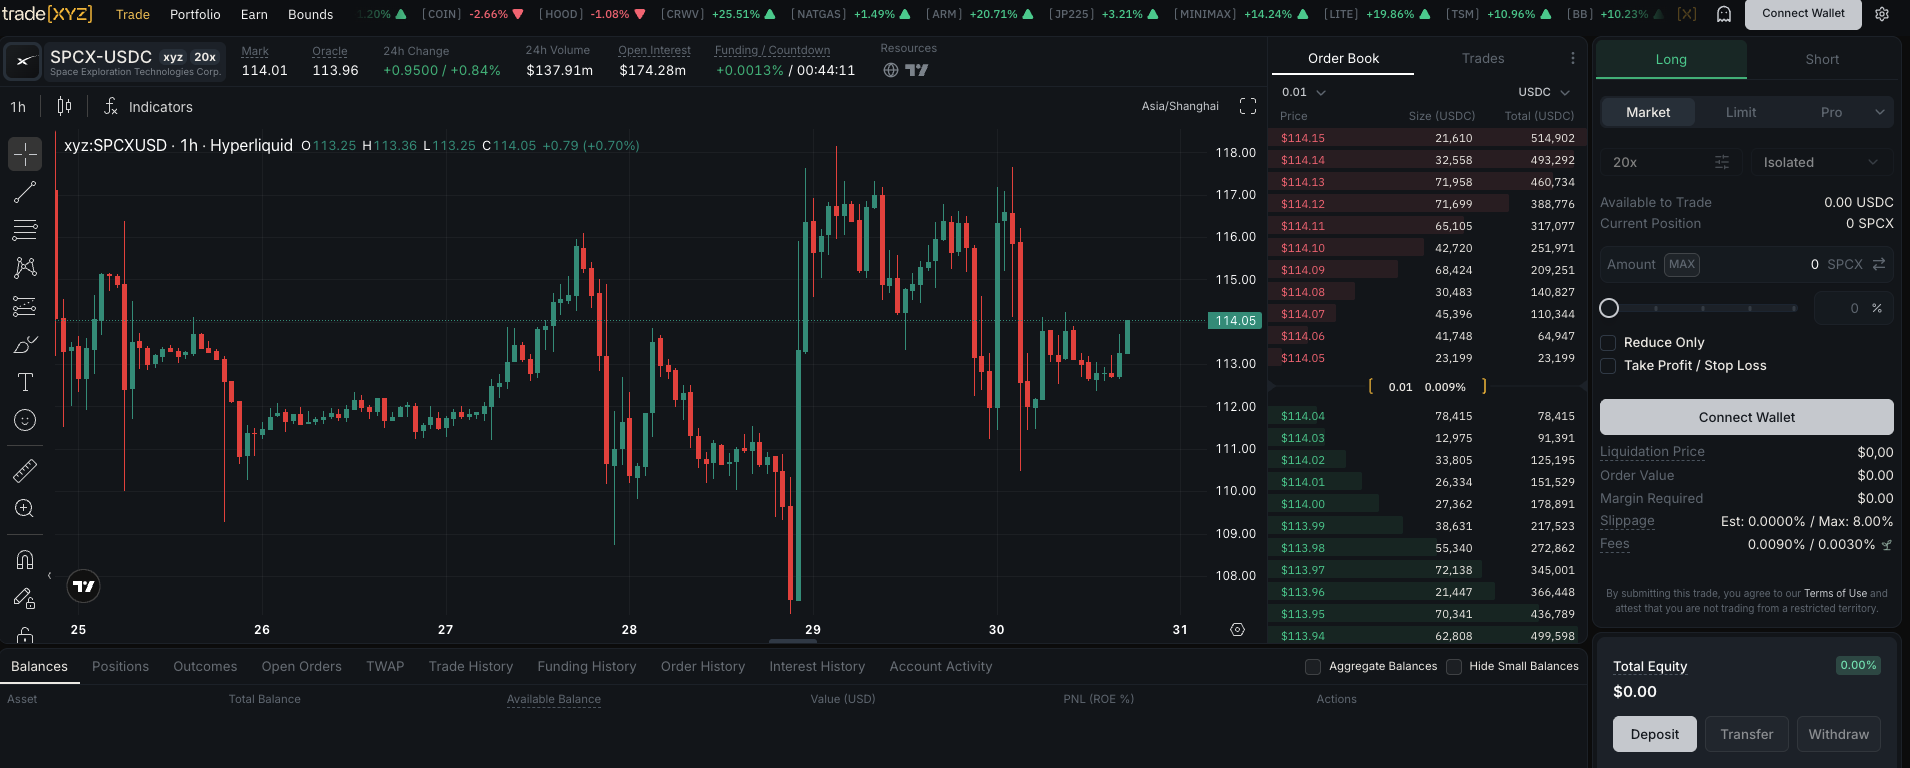Viewport: 1910px width, 768px height.
Task: Click the position size slider handle
Action: coord(1609,308)
